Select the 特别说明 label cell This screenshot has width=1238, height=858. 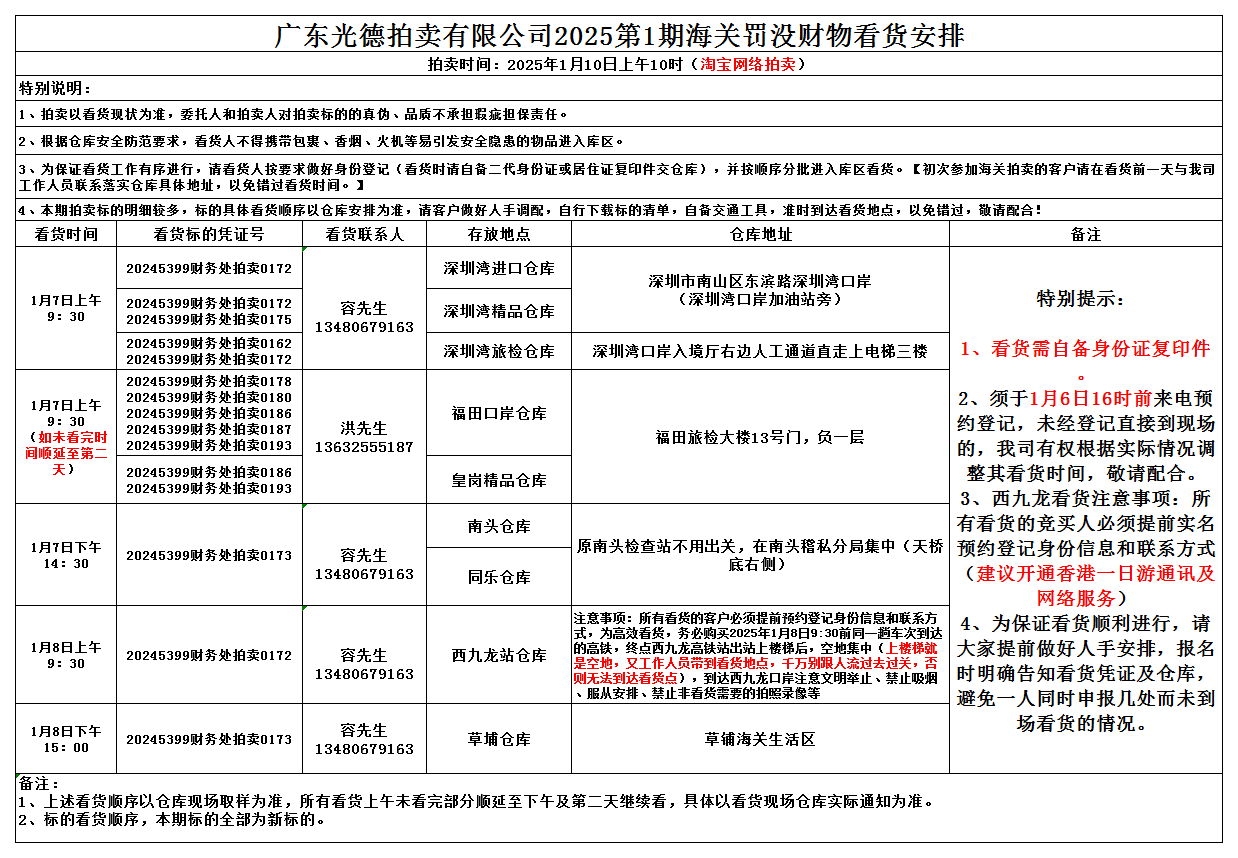pyautogui.click(x=619, y=88)
